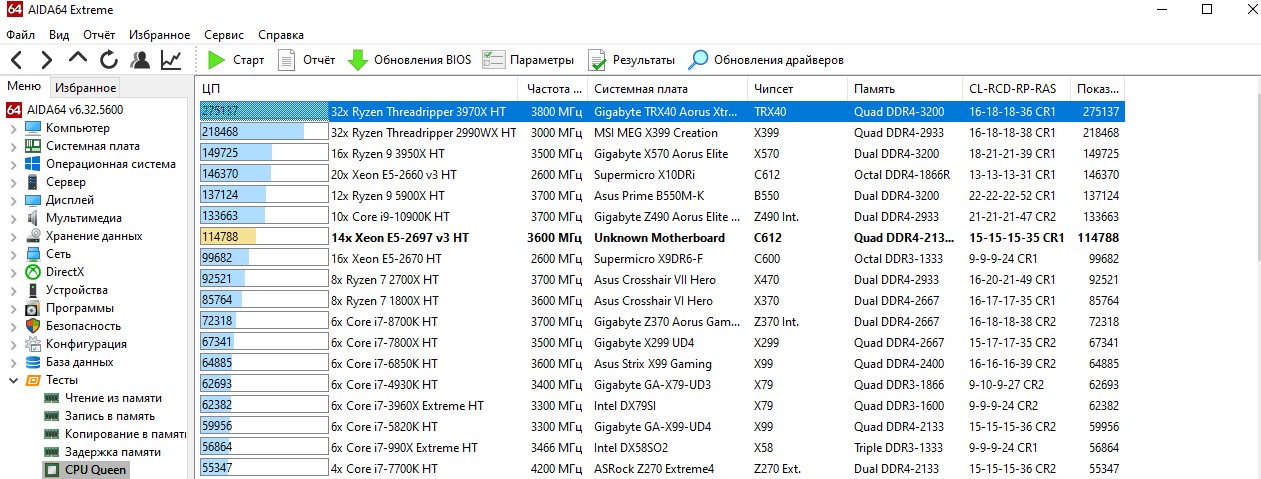Select Запись в память test
This screenshot has width=1261, height=479.
(x=112, y=416)
